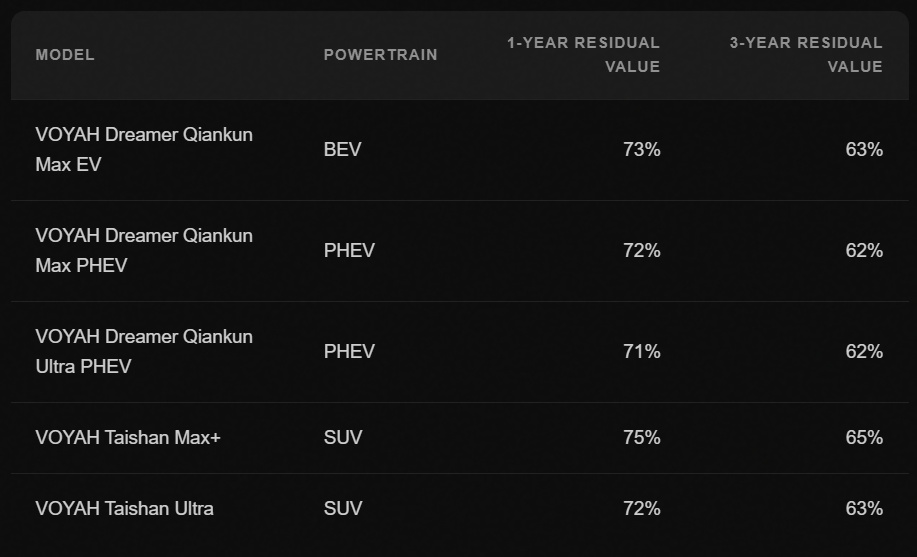Click the MODEL column header
This screenshot has width=917, height=557.
pos(65,55)
